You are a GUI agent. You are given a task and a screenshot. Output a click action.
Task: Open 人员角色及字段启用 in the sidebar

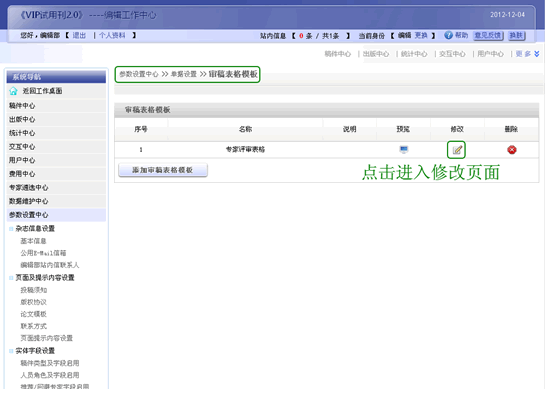(x=50, y=375)
